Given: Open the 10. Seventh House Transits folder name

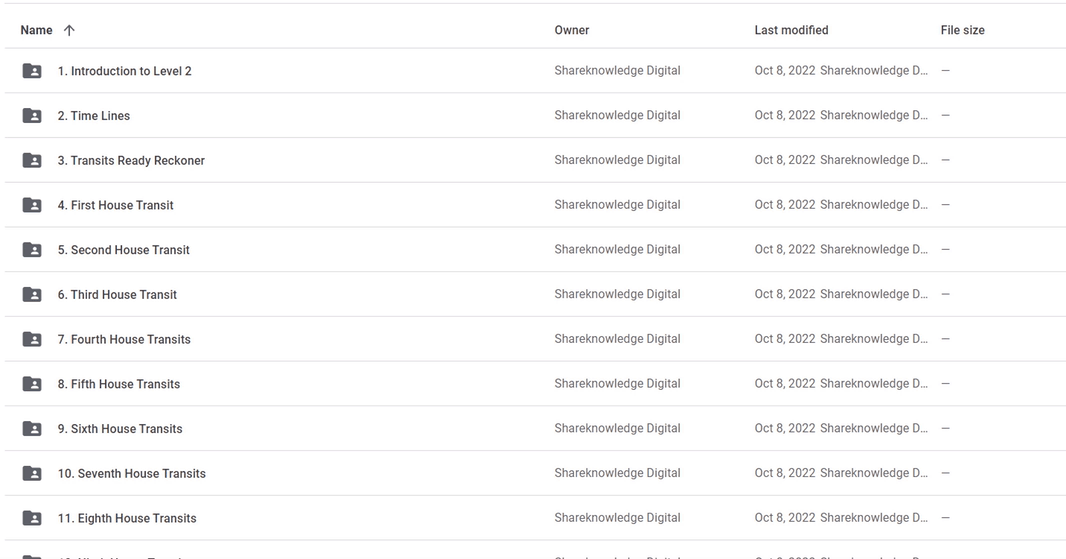Looking at the screenshot, I should click(x=132, y=473).
